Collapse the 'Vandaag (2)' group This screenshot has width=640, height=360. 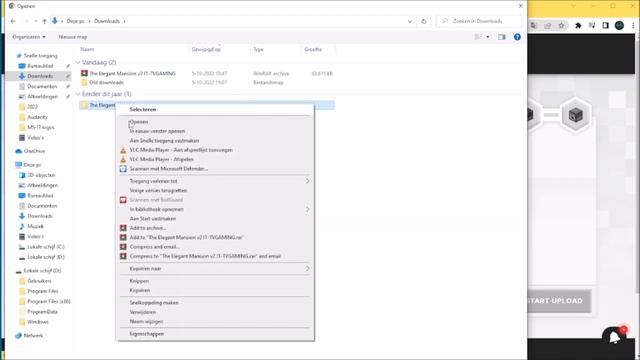coord(78,62)
